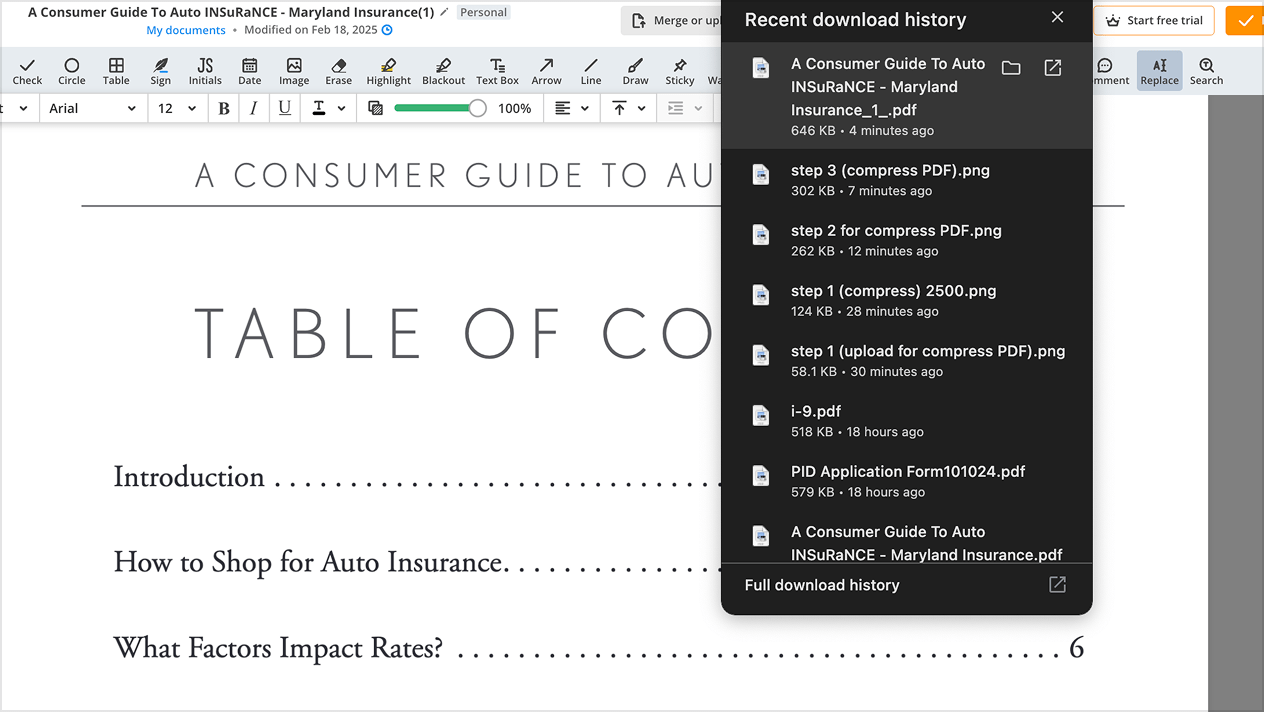The image size is (1264, 712).
Task: Toggle underline formatting
Action: (285, 108)
